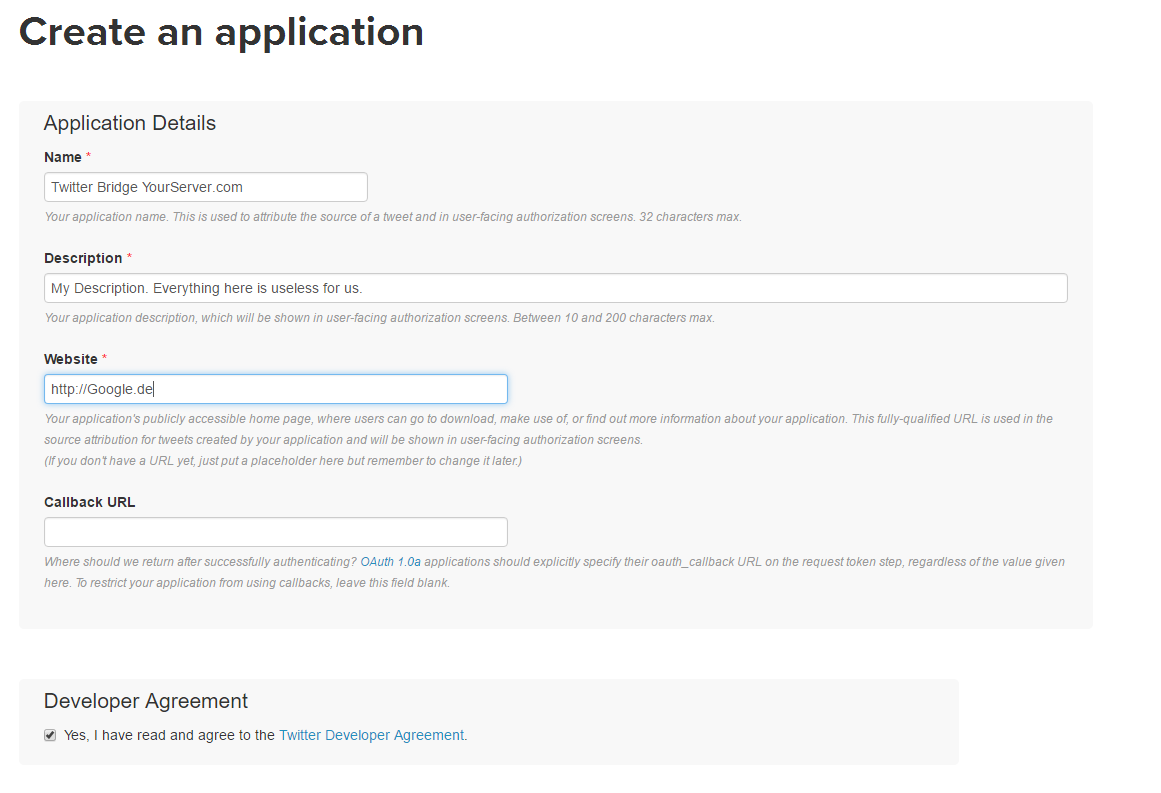Image resolution: width=1161 pixels, height=793 pixels.
Task: Focus the Description text field
Action: tap(555, 288)
